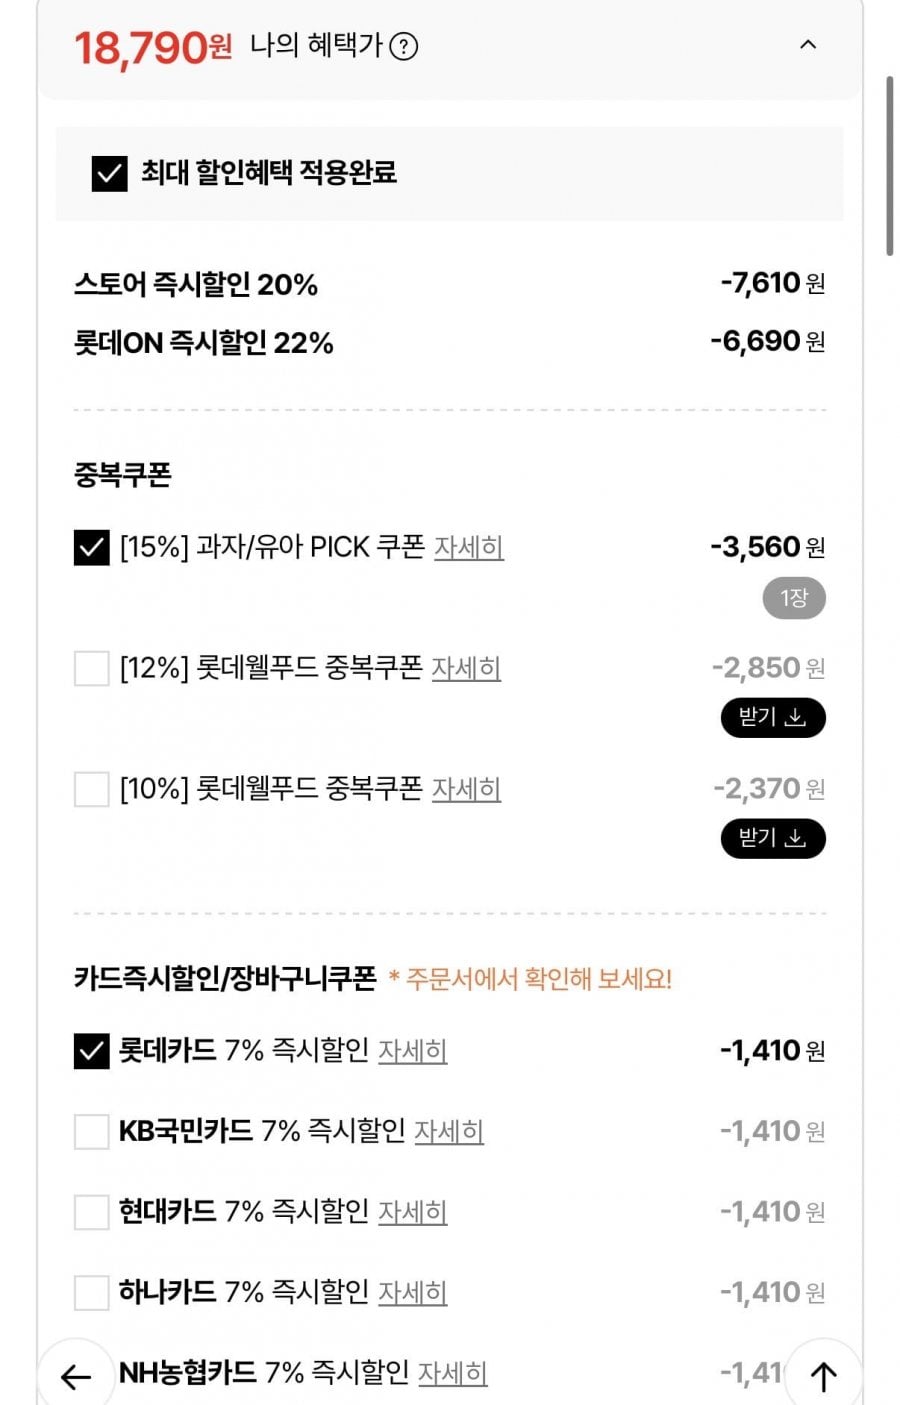Uncheck the 롯데카드 7% 즉시할인 option
Image resolution: width=900 pixels, height=1405 pixels.
pyautogui.click(x=91, y=1051)
